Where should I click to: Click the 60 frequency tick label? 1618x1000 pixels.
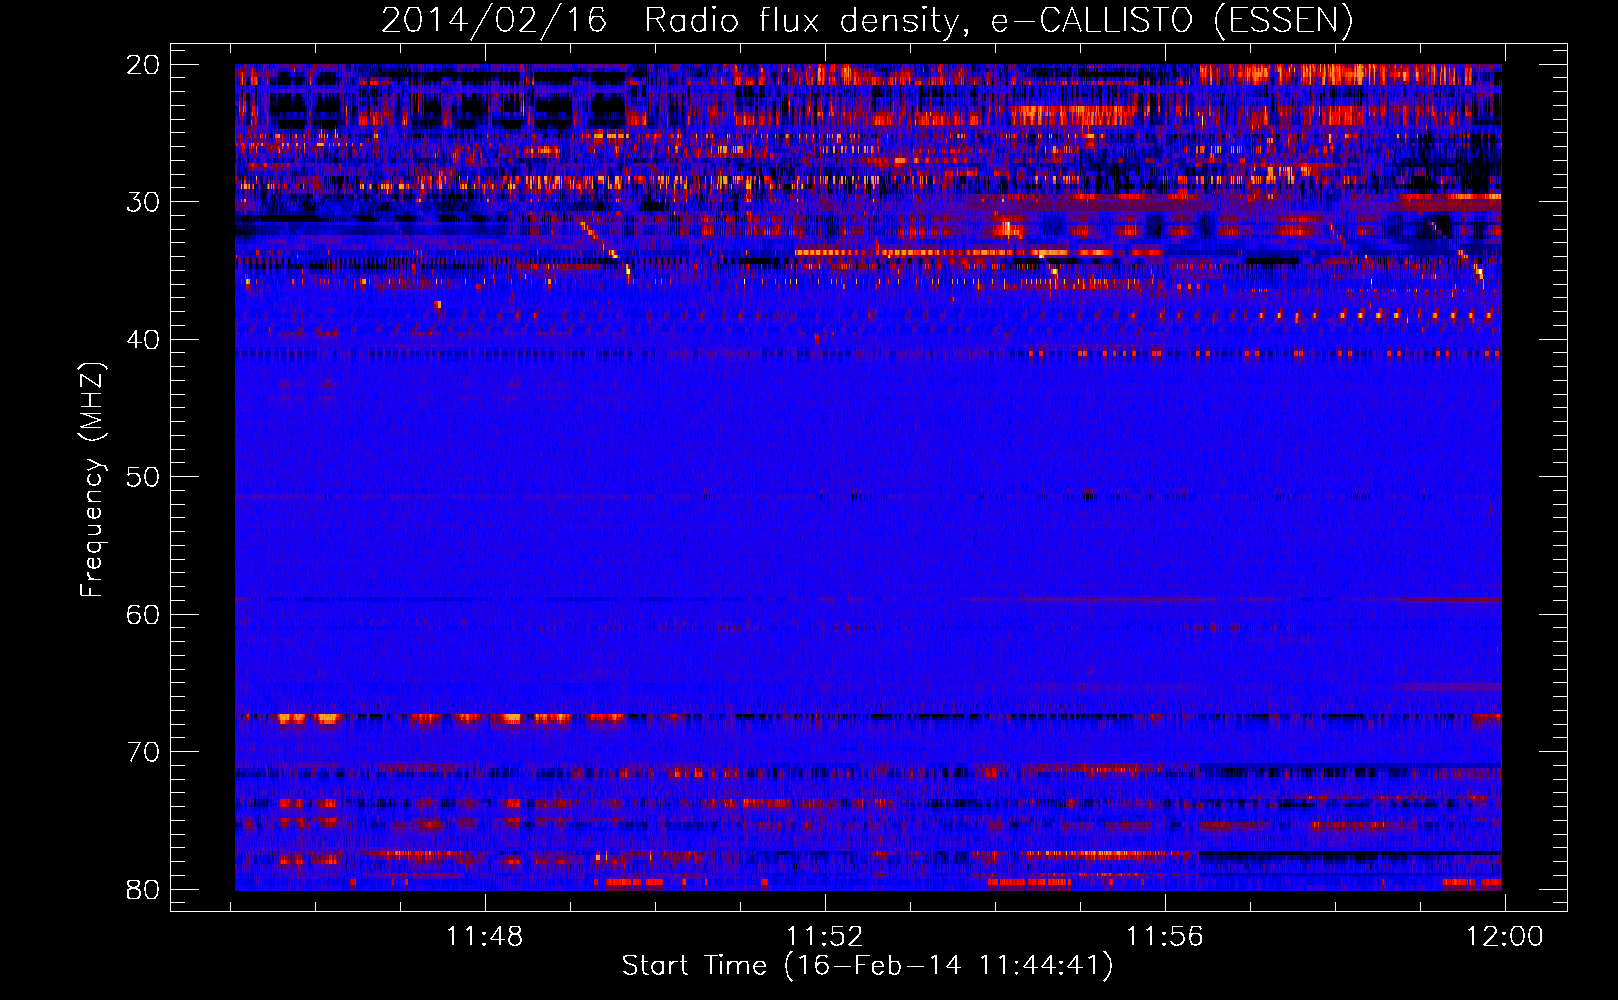pyautogui.click(x=143, y=615)
